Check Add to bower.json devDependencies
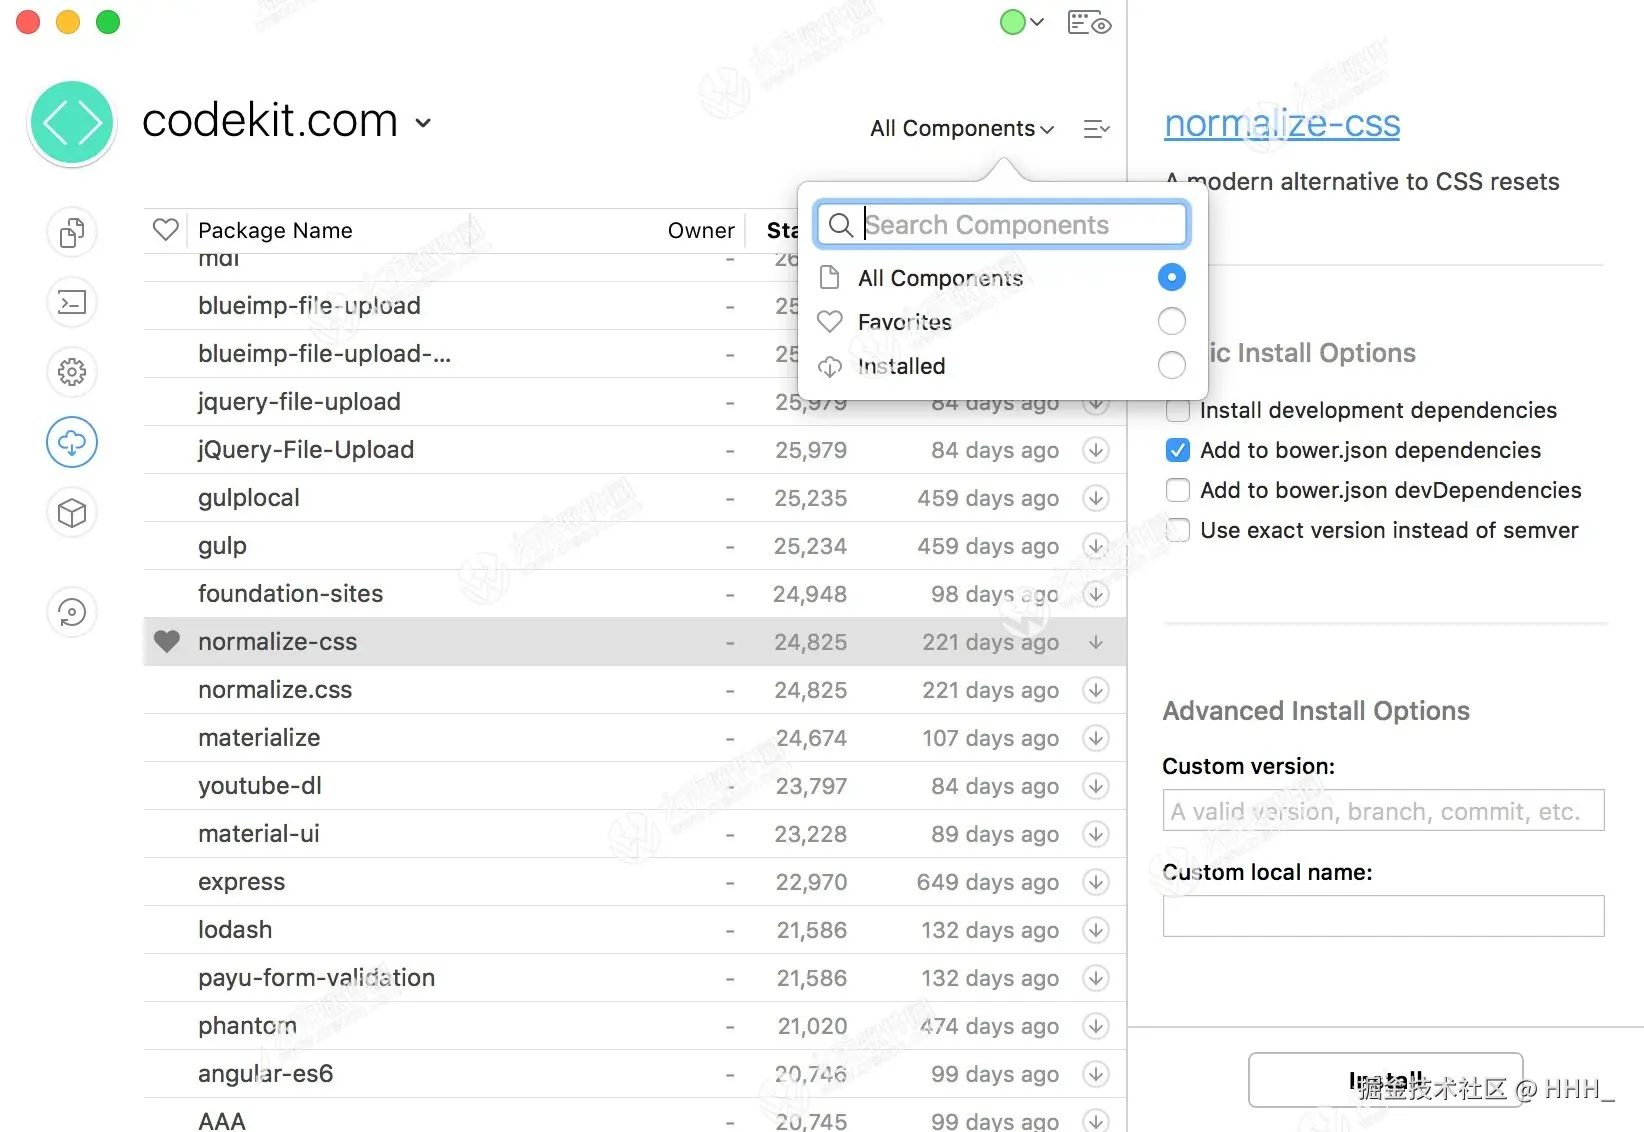The height and width of the screenshot is (1132, 1644). point(1178,490)
